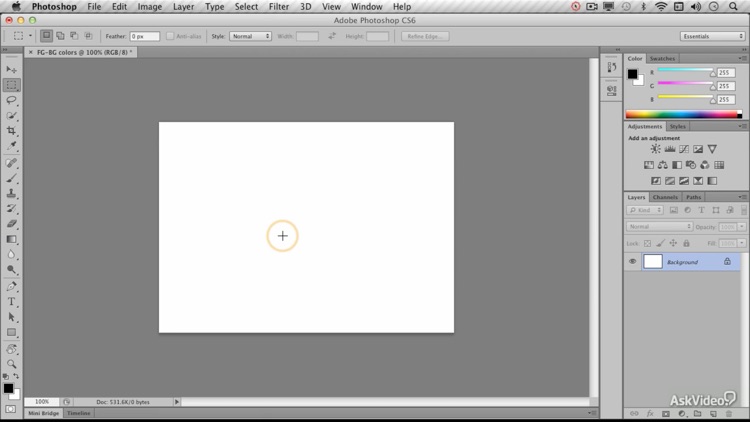Image resolution: width=750 pixels, height=422 pixels.
Task: Click the color spectrum ramp
Action: pos(684,114)
